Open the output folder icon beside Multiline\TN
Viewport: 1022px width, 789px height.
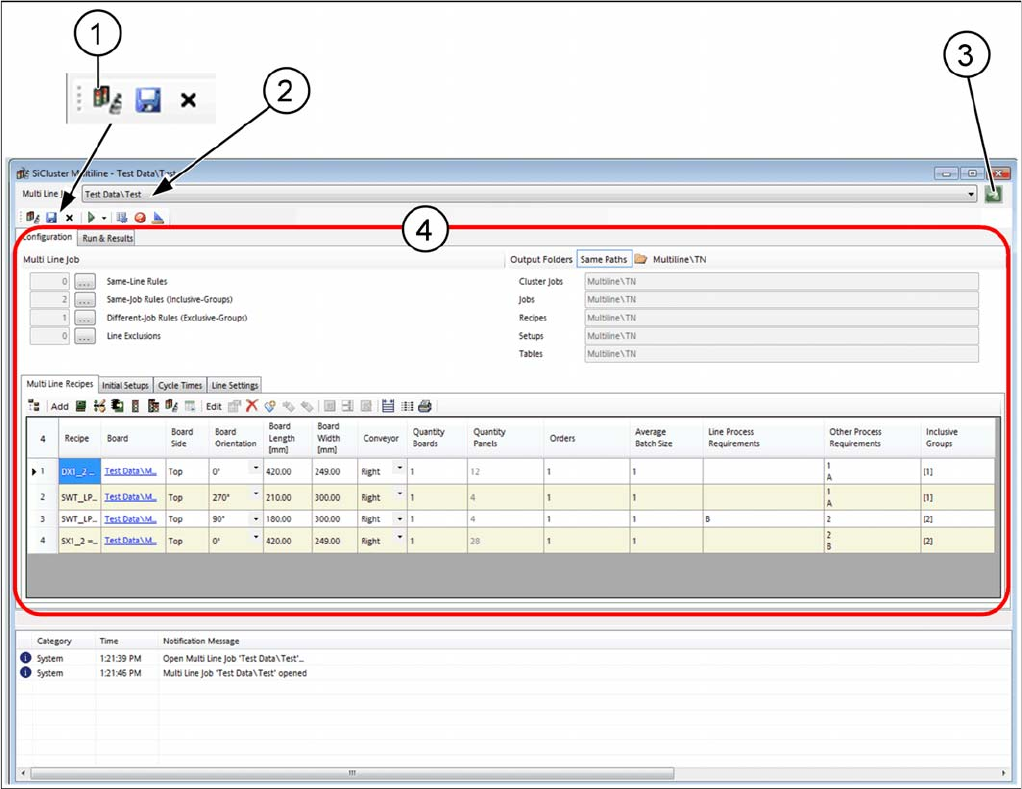[641, 260]
